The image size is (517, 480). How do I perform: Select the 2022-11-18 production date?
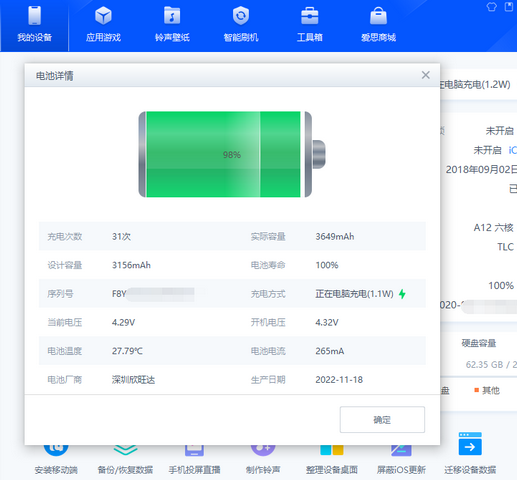339,380
